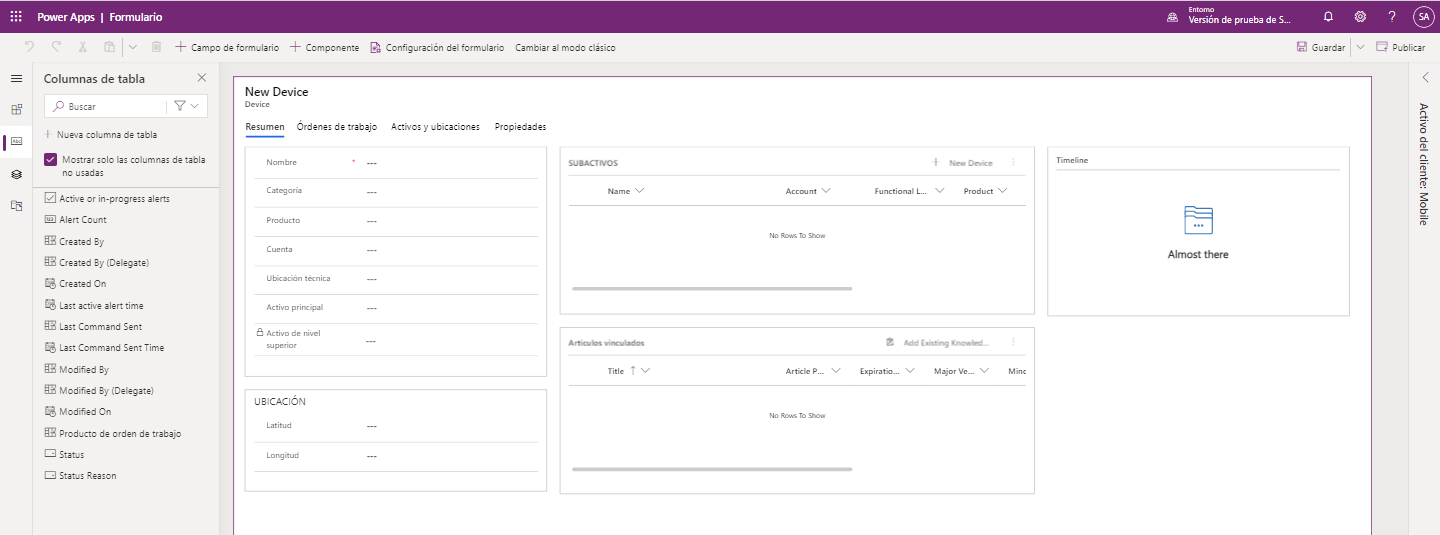Image resolution: width=1440 pixels, height=535 pixels.
Task: Expand the Account column header chevron
Action: (x=825, y=191)
